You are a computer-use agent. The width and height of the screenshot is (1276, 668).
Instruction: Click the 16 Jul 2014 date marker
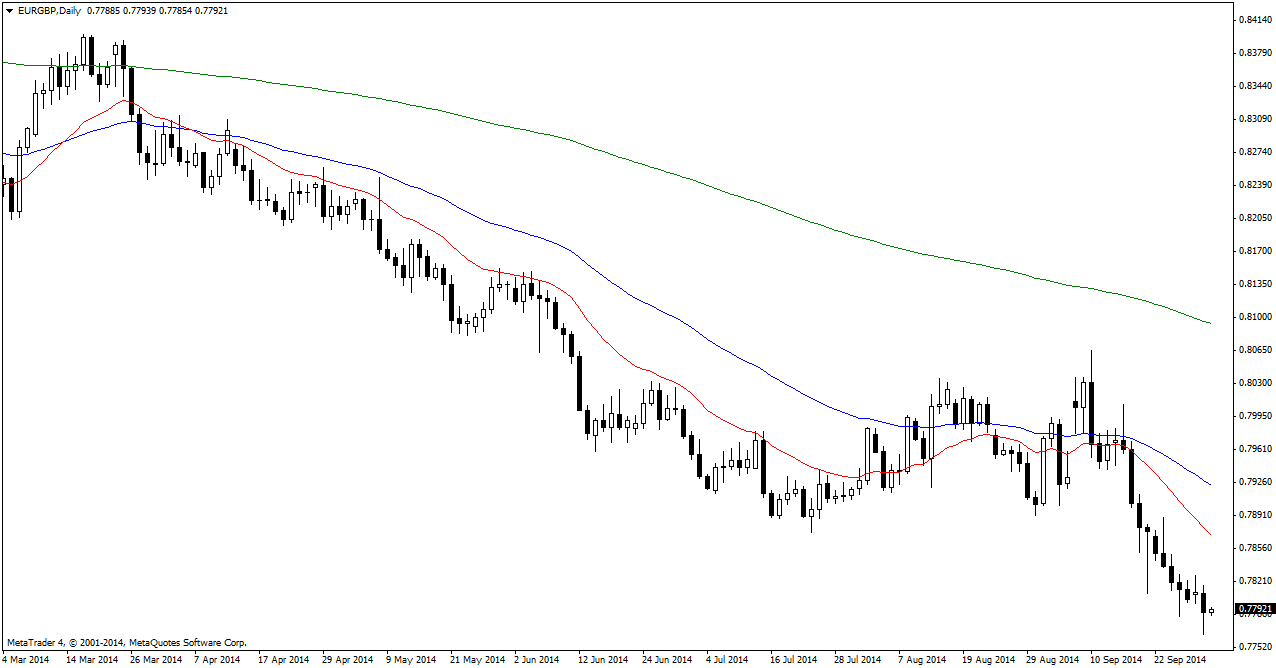[x=793, y=660]
